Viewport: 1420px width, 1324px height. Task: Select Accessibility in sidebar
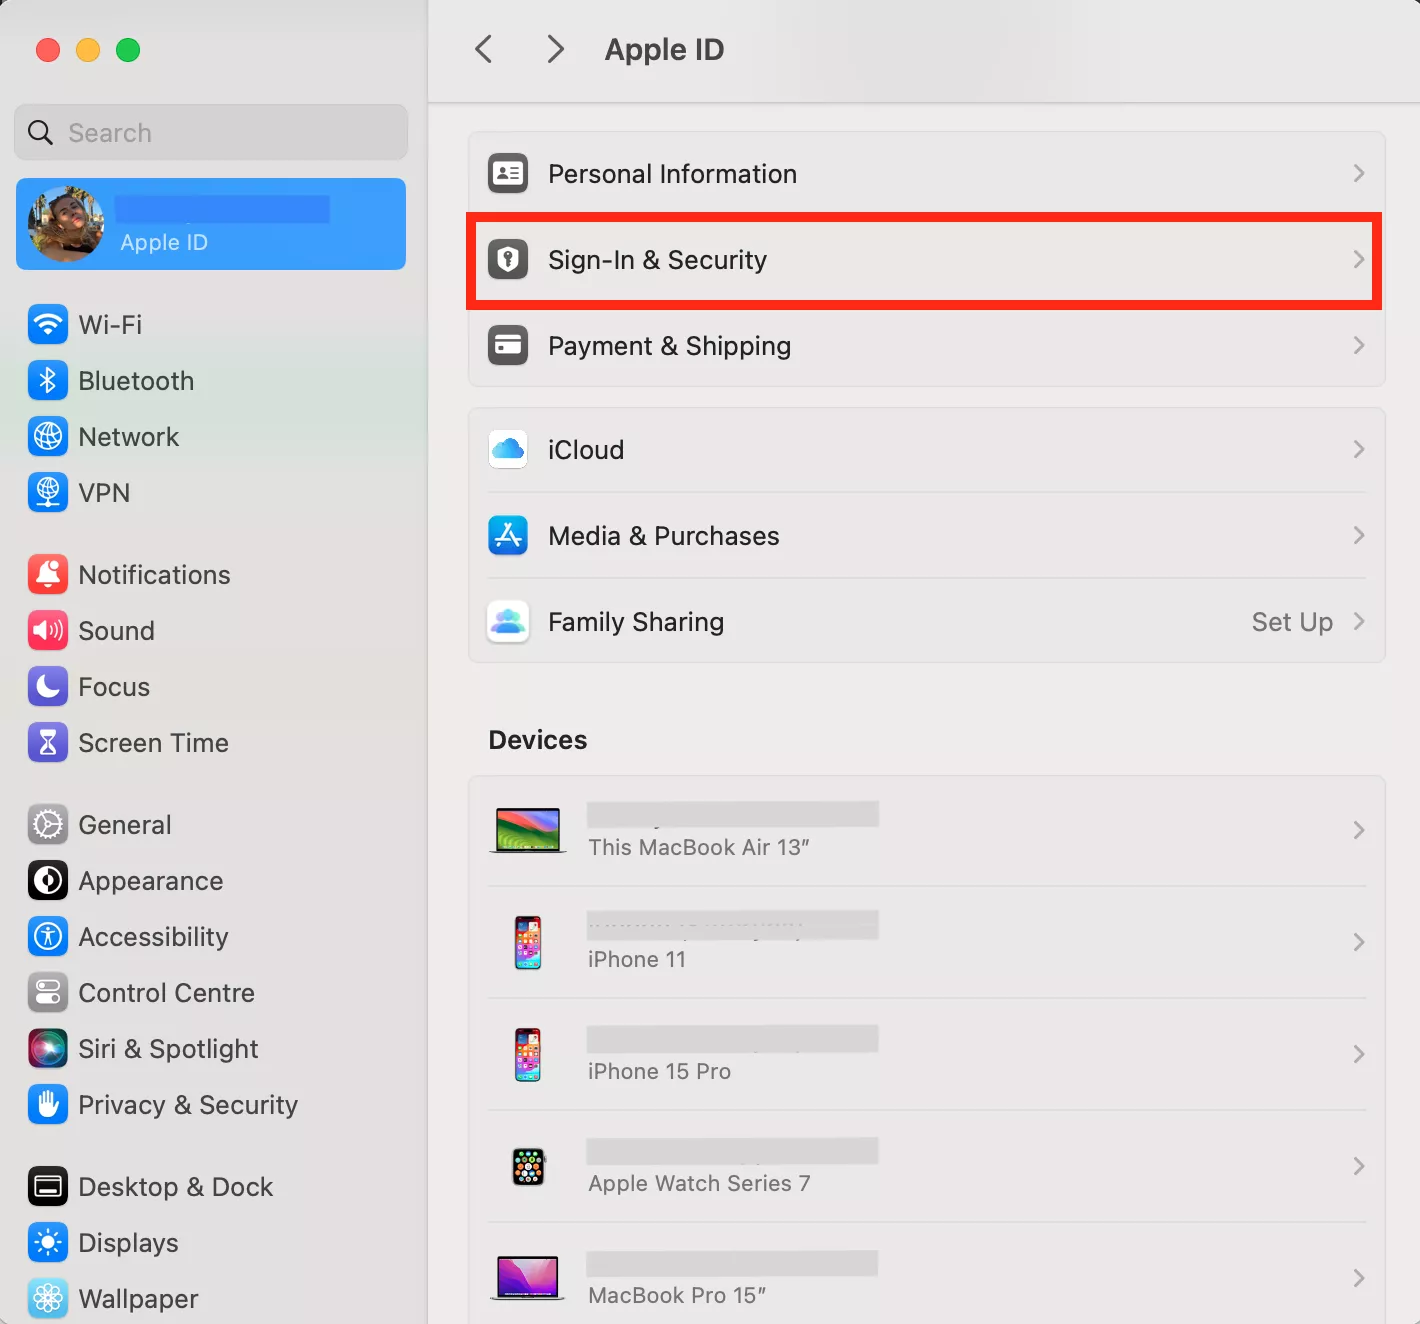coord(153,937)
